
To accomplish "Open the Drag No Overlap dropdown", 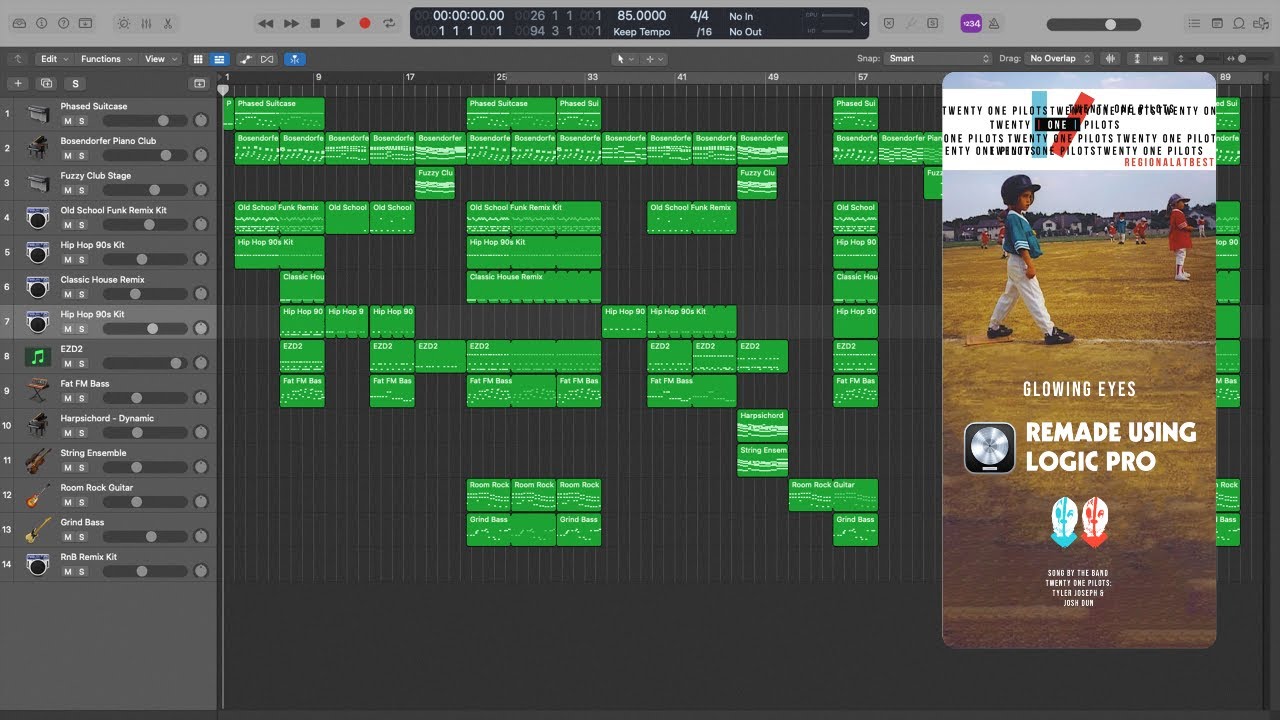I will [x=1059, y=59].
